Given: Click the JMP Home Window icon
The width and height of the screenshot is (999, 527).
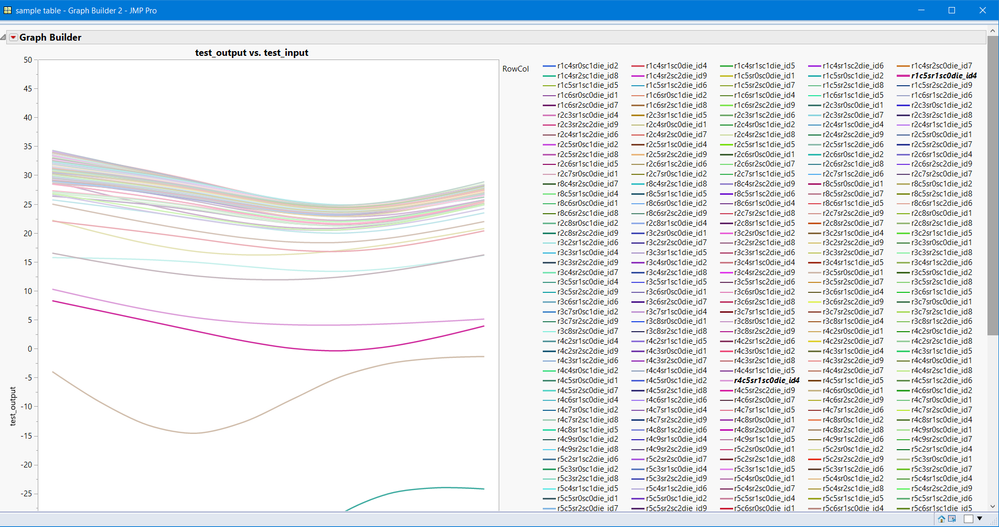Looking at the screenshot, I should (x=942, y=519).
